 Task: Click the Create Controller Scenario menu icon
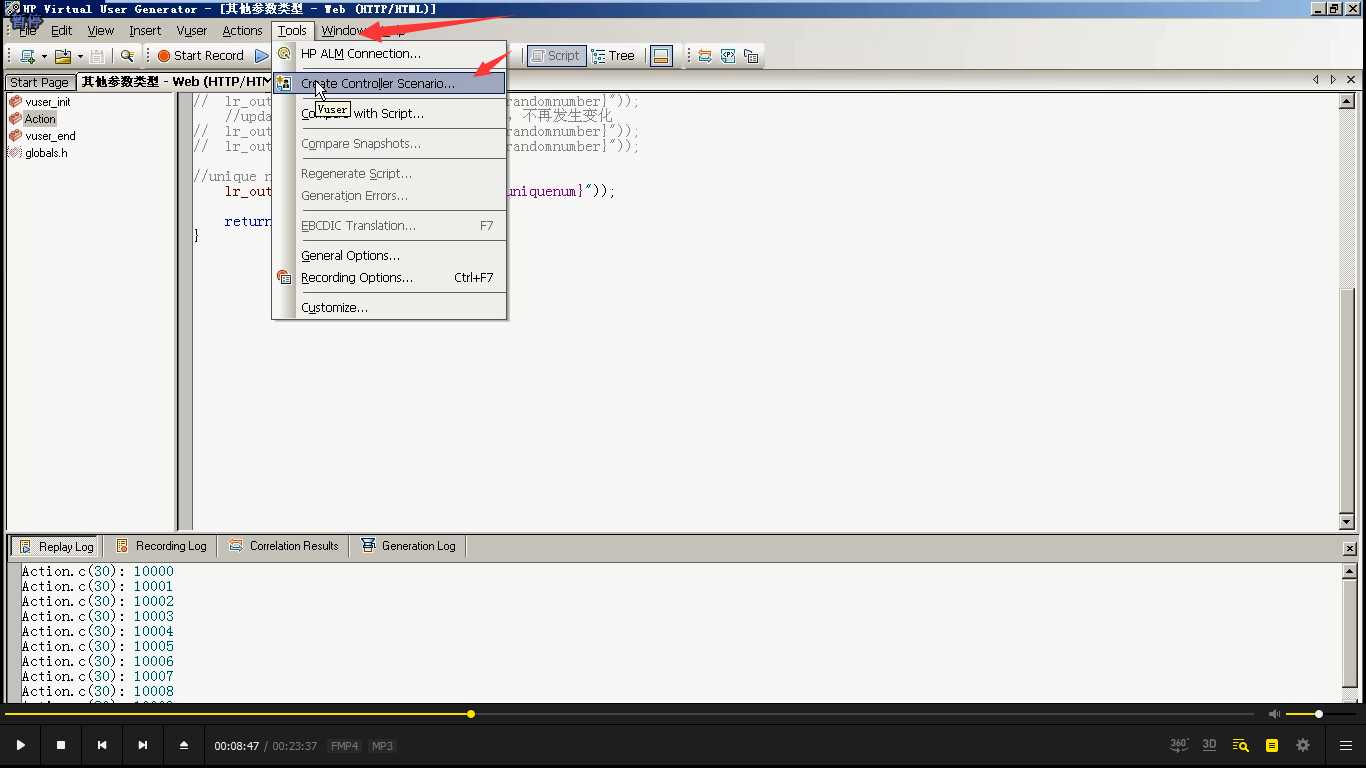click(284, 83)
